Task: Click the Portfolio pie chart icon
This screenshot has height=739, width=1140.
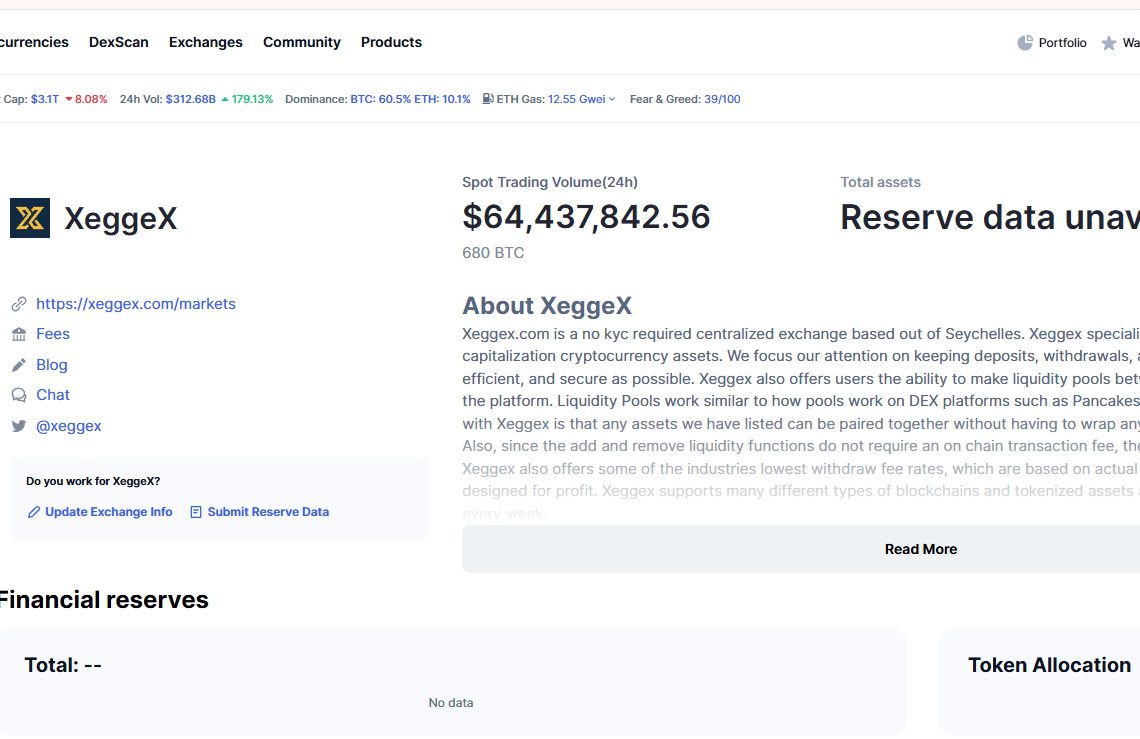Action: [x=1025, y=43]
